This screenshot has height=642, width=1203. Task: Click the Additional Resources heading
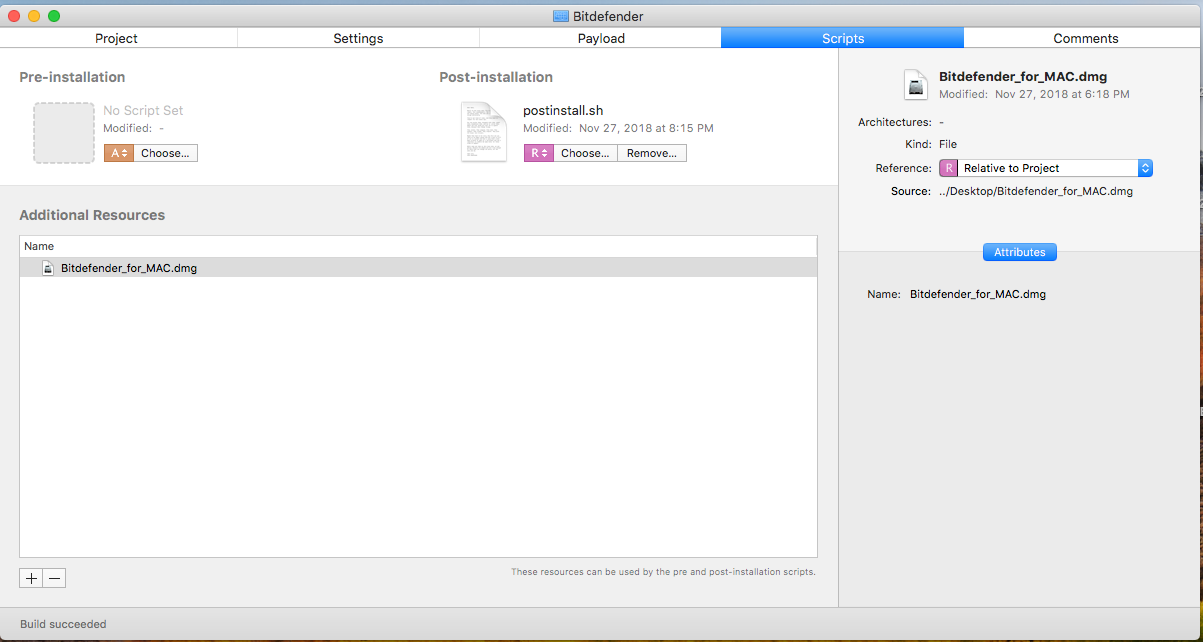92,215
